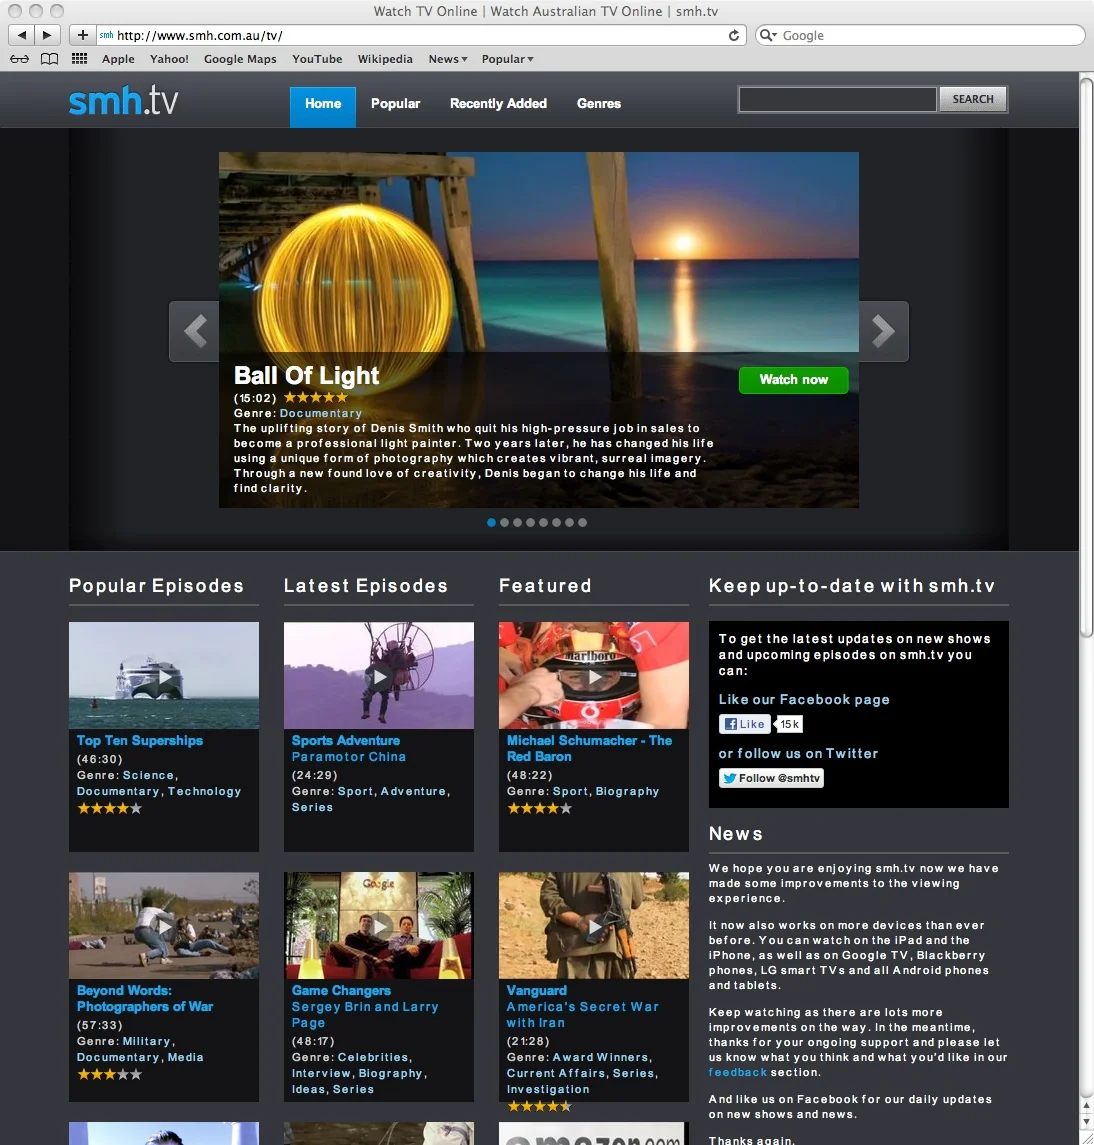
Task: Show all bookmarks via the book icon
Action: [49, 59]
